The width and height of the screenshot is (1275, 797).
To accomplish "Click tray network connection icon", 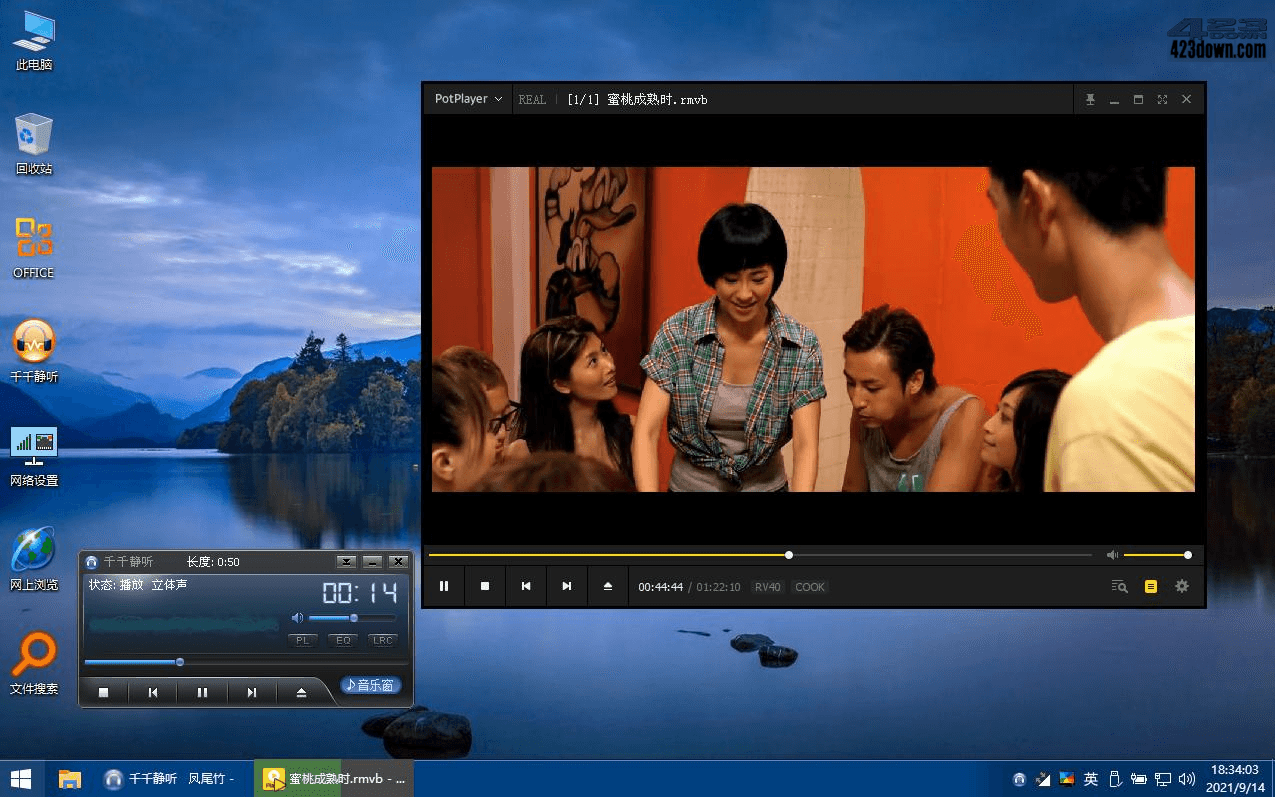I will click(1163, 779).
